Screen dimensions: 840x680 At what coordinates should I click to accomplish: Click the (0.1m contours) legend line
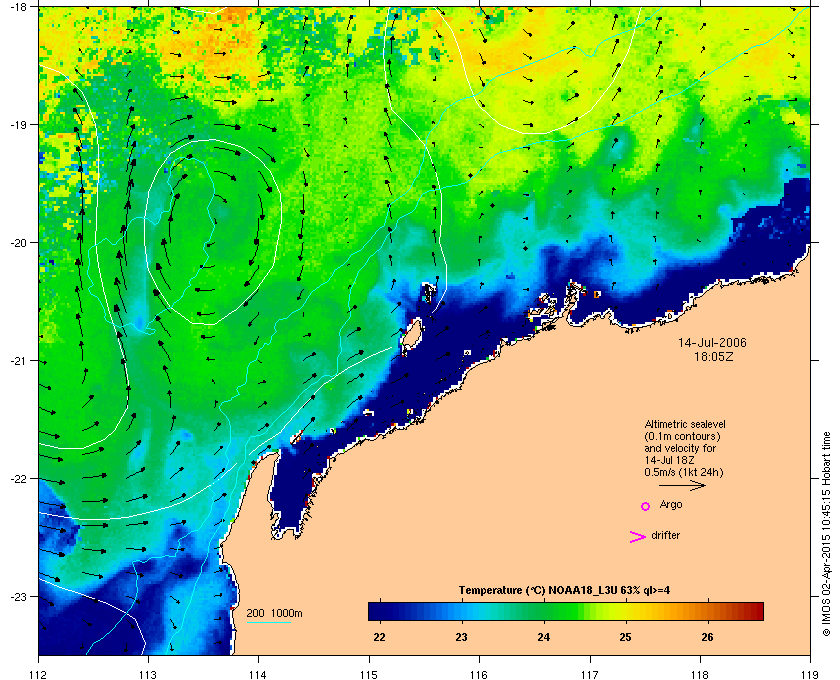pyautogui.click(x=682, y=436)
